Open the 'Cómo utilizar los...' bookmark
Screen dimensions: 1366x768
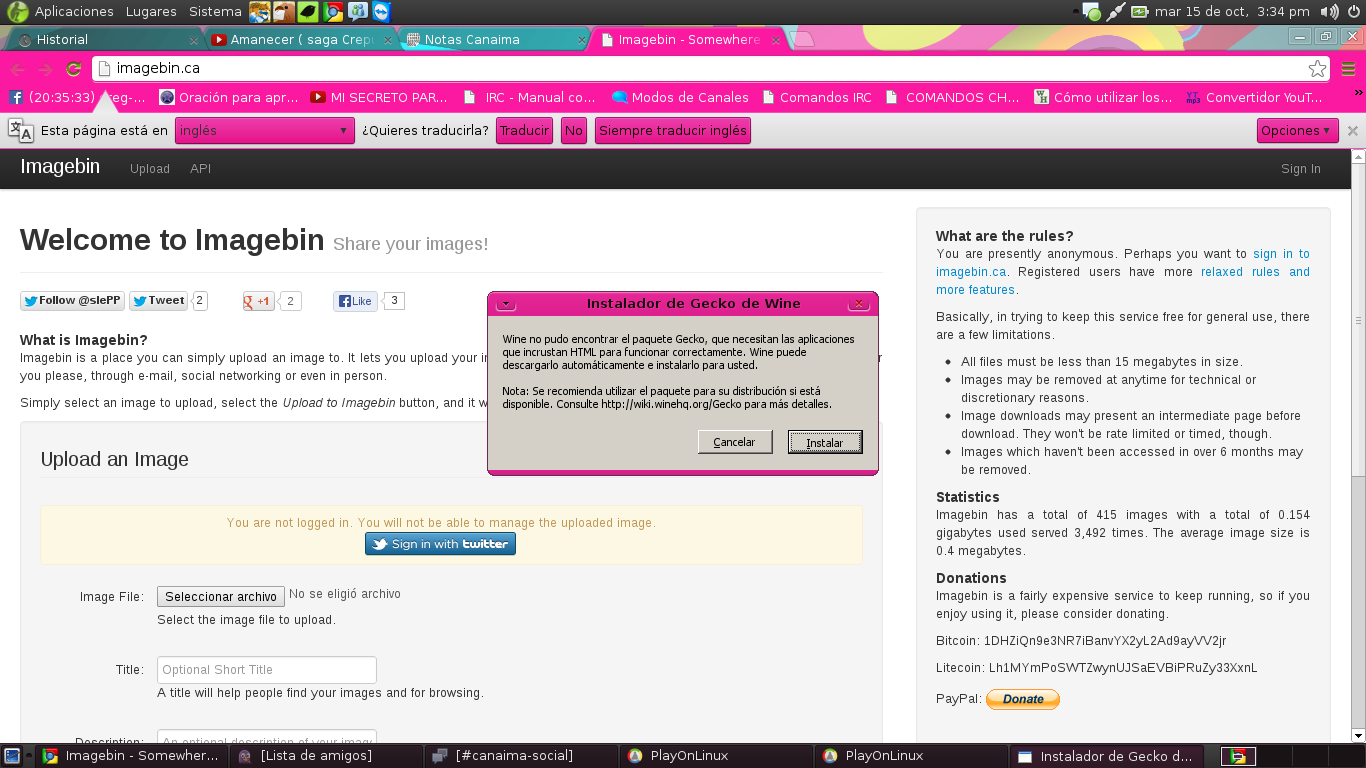[1103, 97]
